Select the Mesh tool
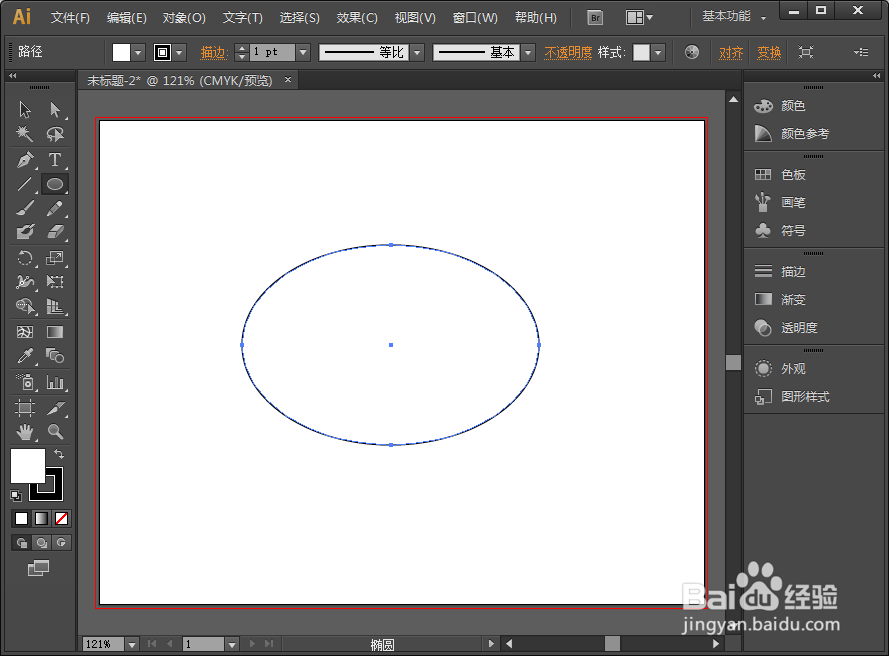The width and height of the screenshot is (889, 656). click(x=24, y=332)
